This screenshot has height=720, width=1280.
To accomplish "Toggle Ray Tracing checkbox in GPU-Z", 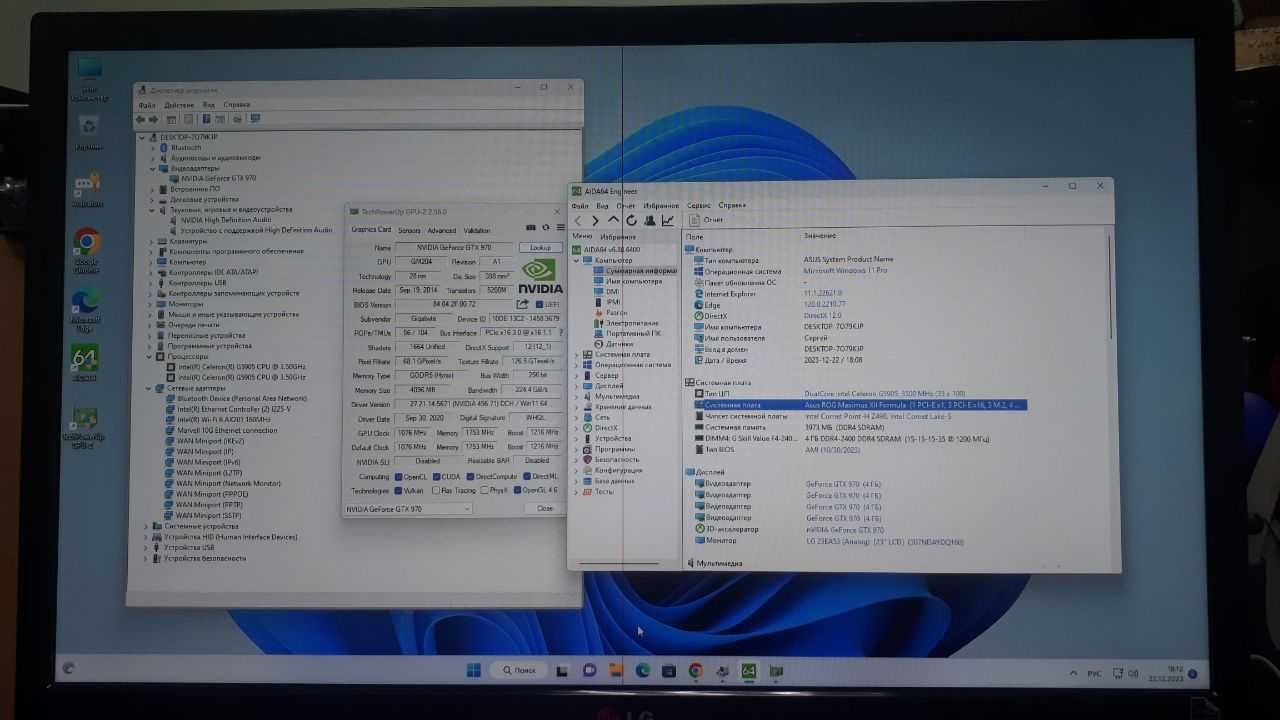I will [x=436, y=490].
